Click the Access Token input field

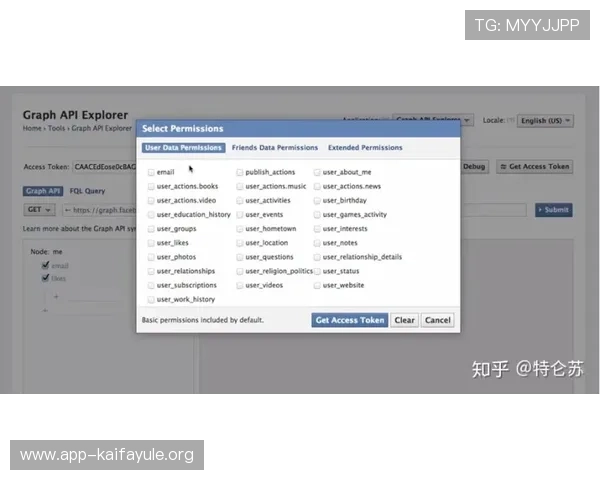104,167
